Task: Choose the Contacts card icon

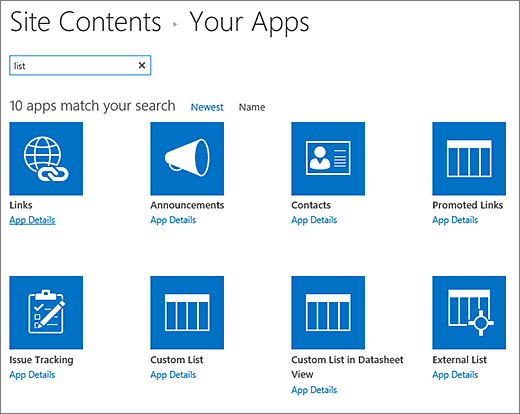Action: click(328, 159)
